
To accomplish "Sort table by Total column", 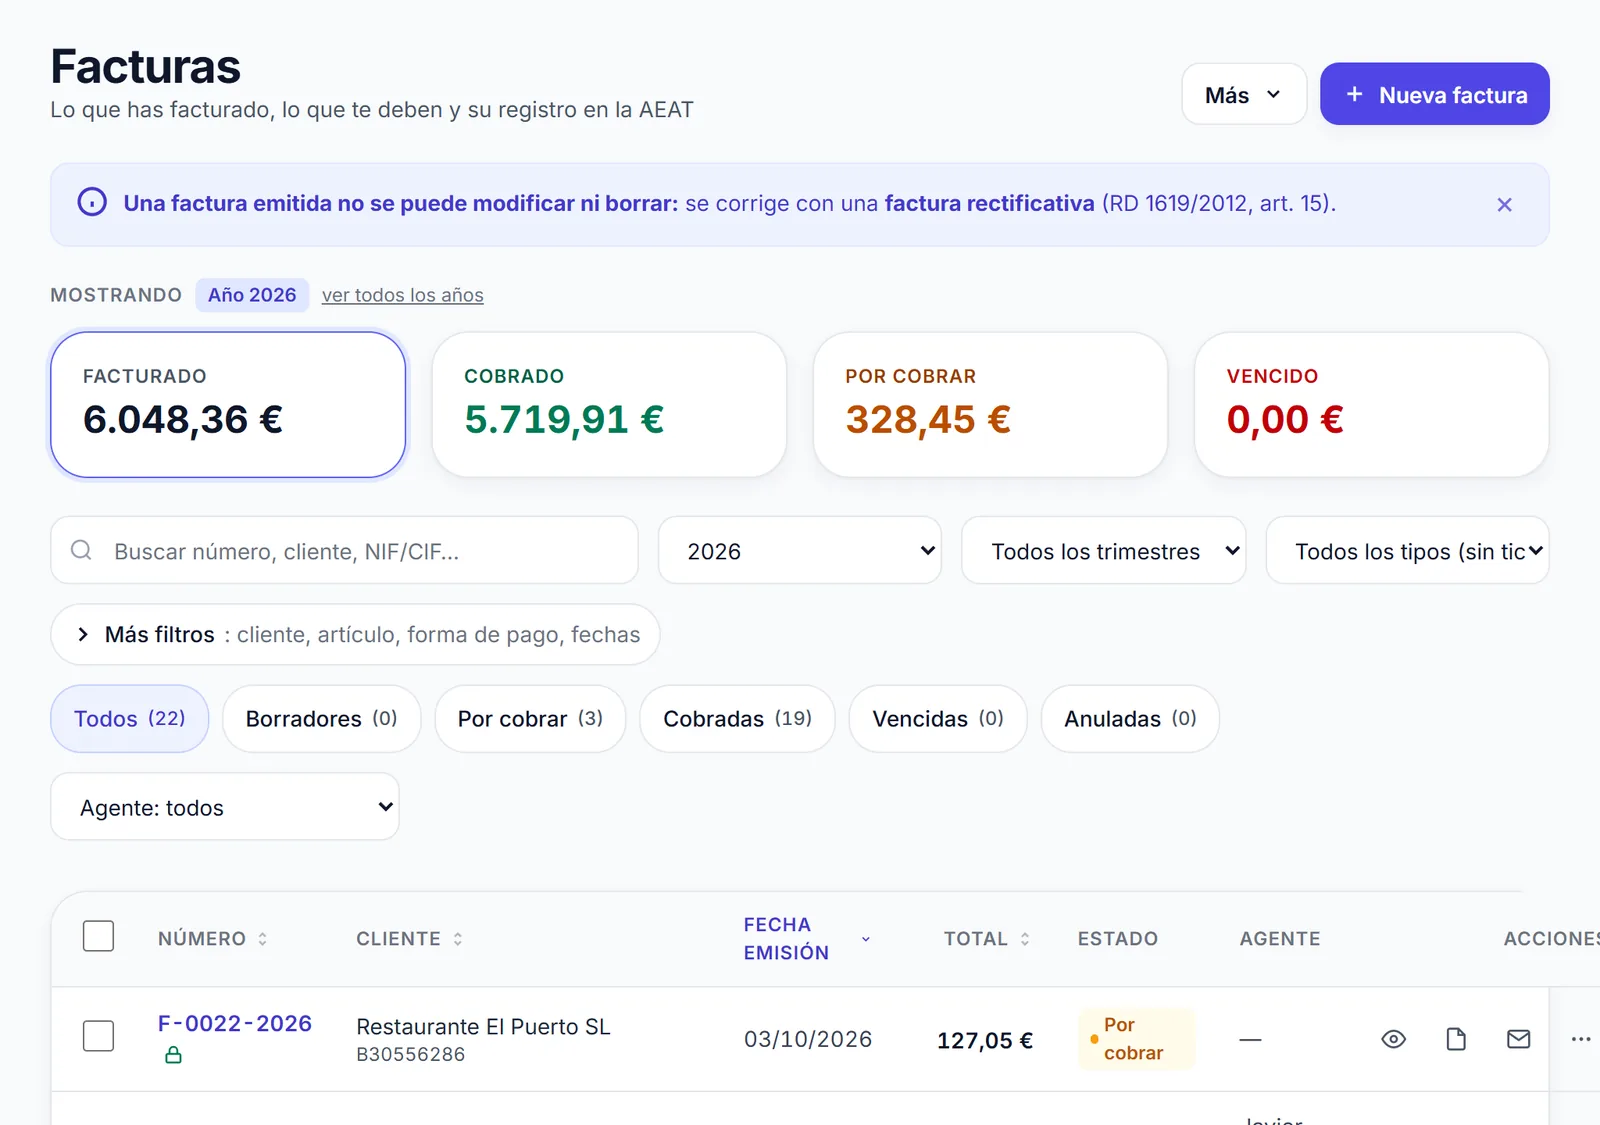I will tap(987, 939).
